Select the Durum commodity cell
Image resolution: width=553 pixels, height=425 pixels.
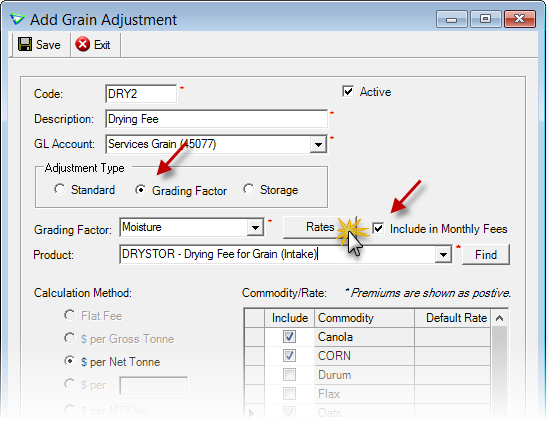pyautogui.click(x=364, y=375)
